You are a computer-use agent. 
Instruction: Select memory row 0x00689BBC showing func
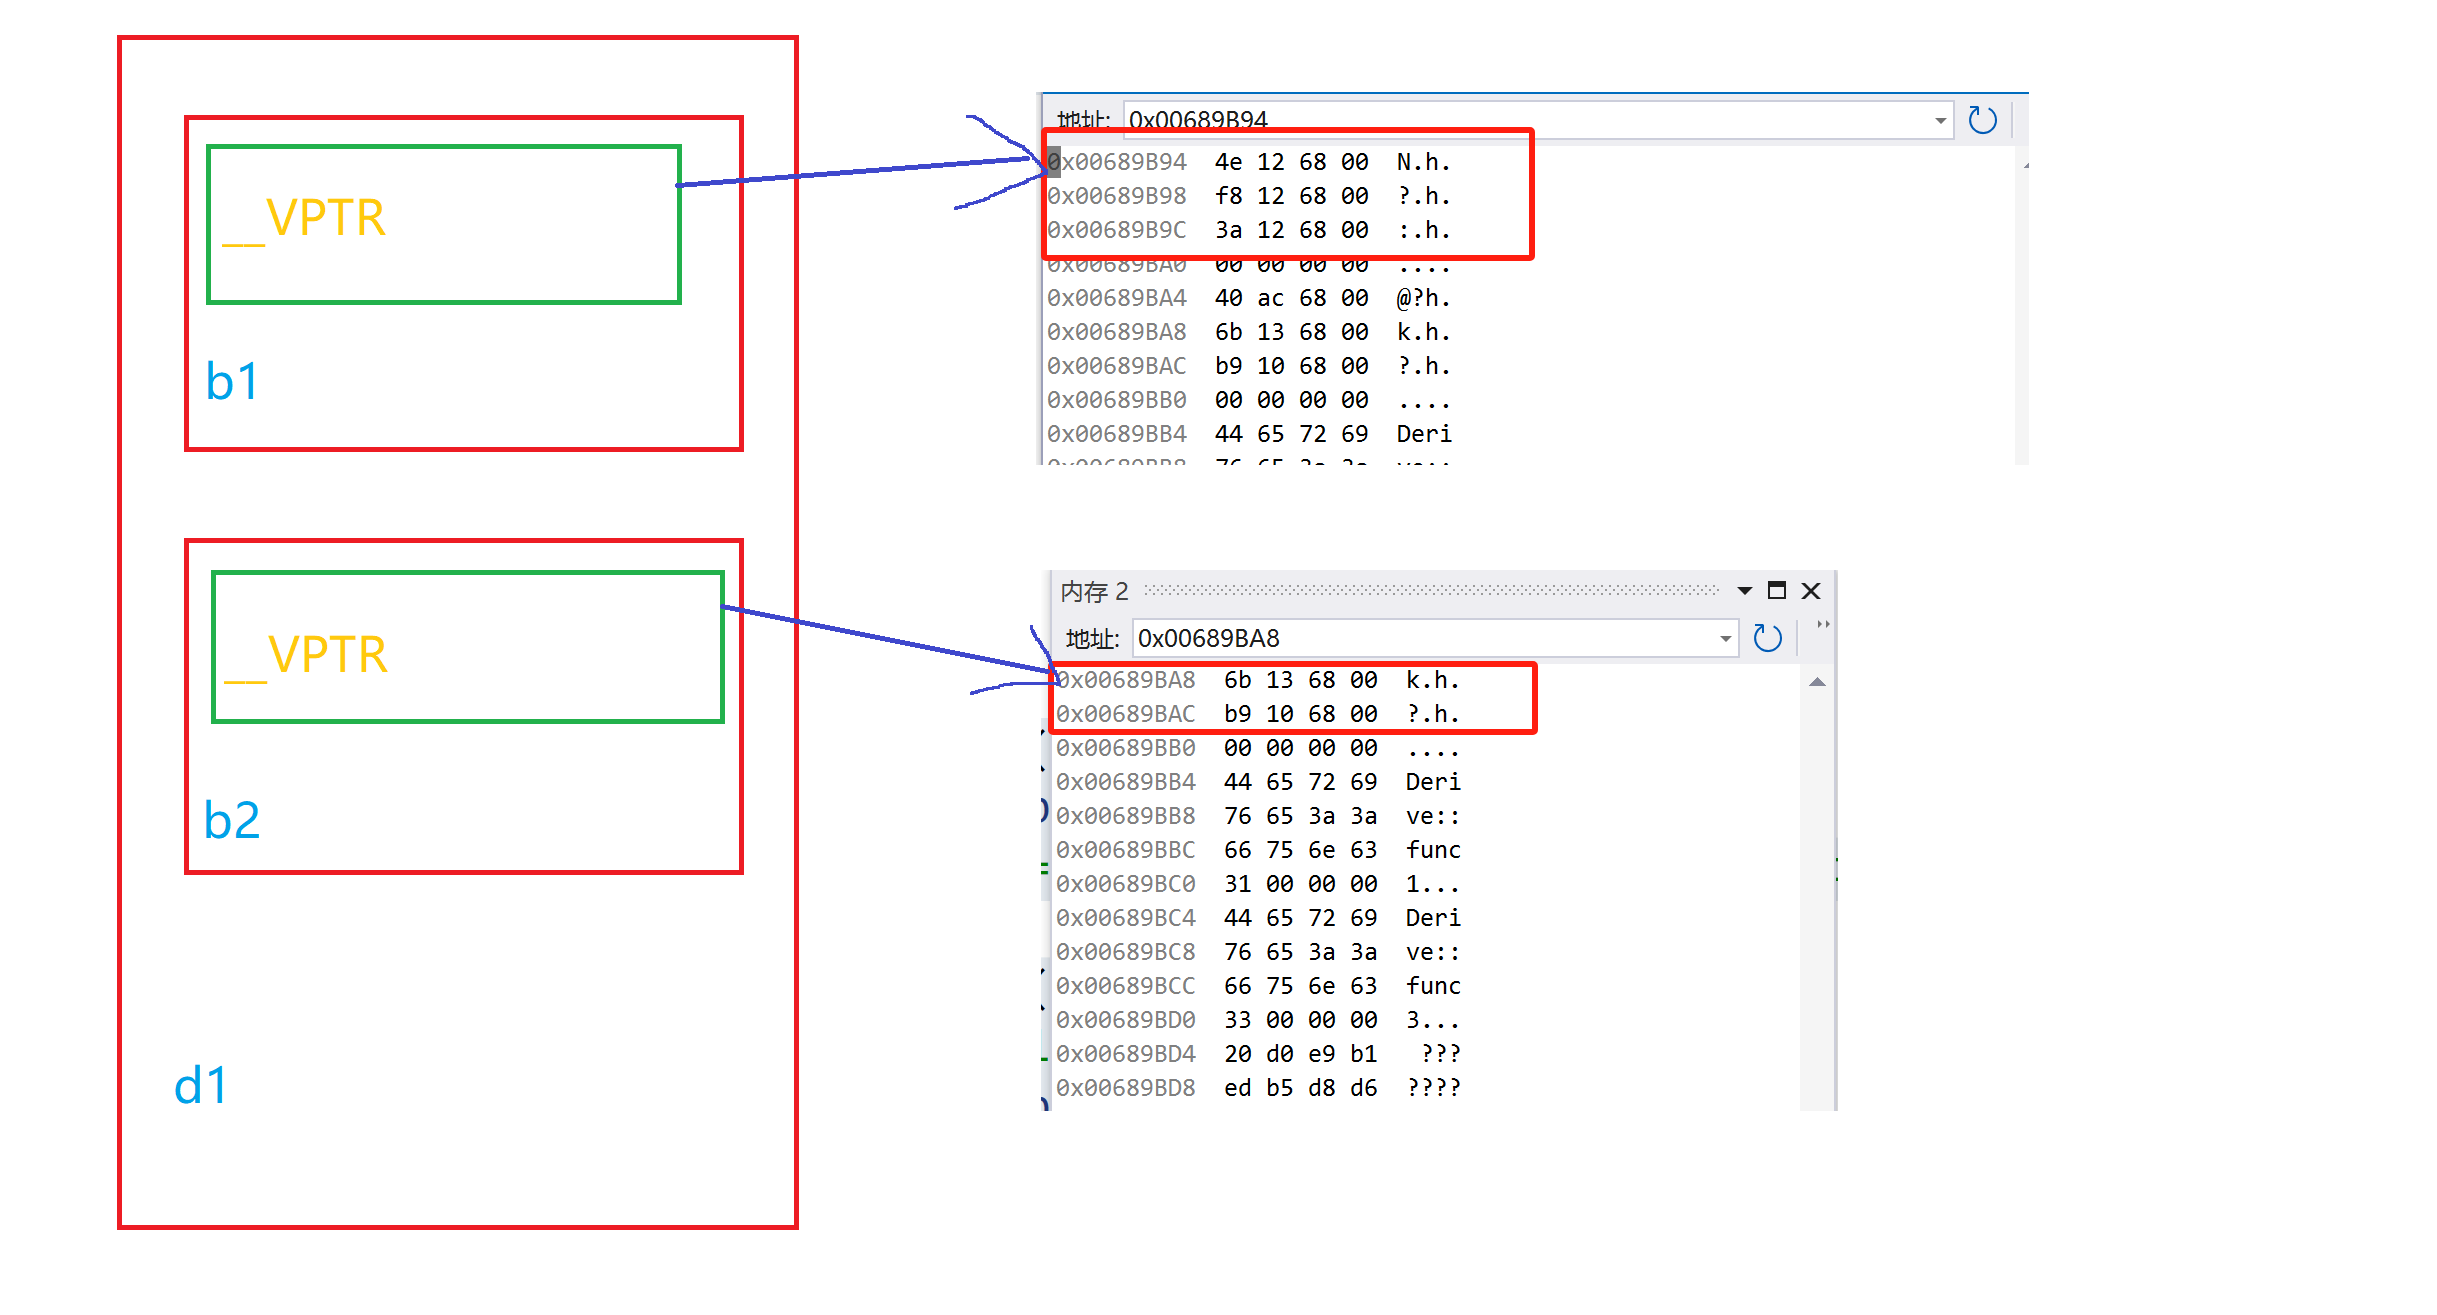(x=1258, y=850)
